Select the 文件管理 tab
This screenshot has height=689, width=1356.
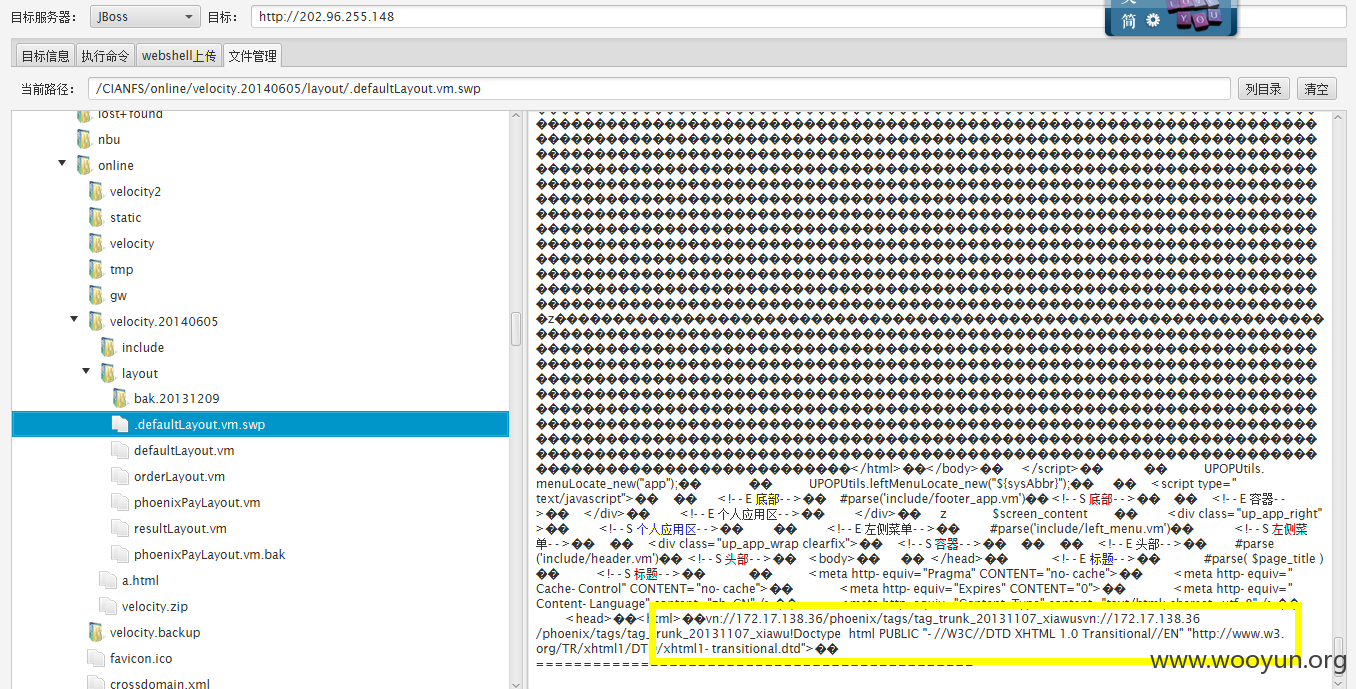[x=252, y=56]
